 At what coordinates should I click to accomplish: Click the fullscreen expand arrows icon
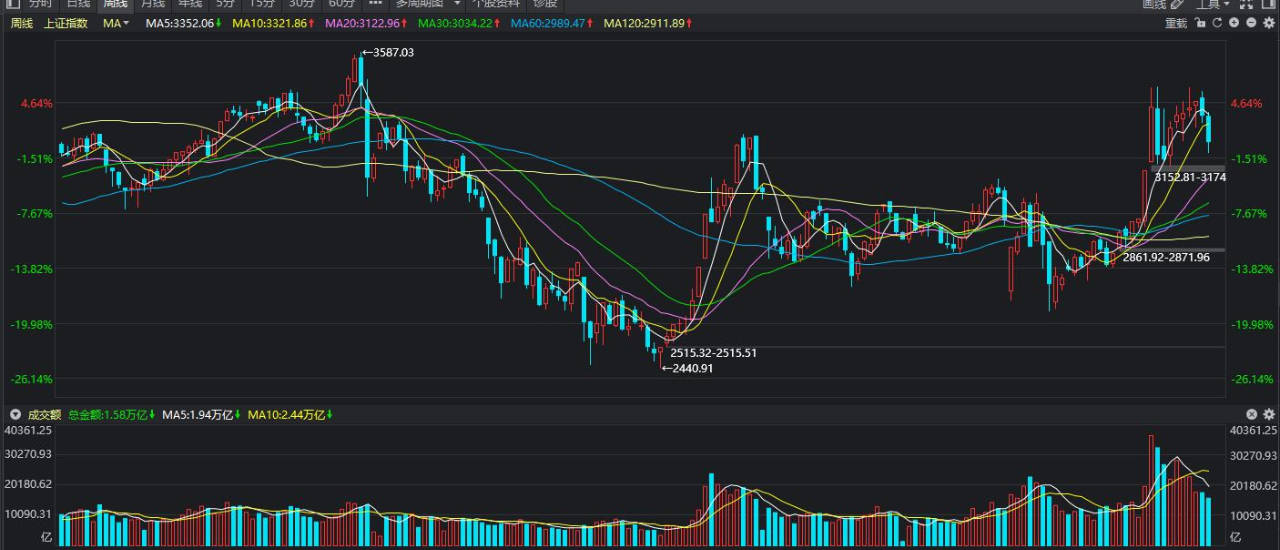1246,4
